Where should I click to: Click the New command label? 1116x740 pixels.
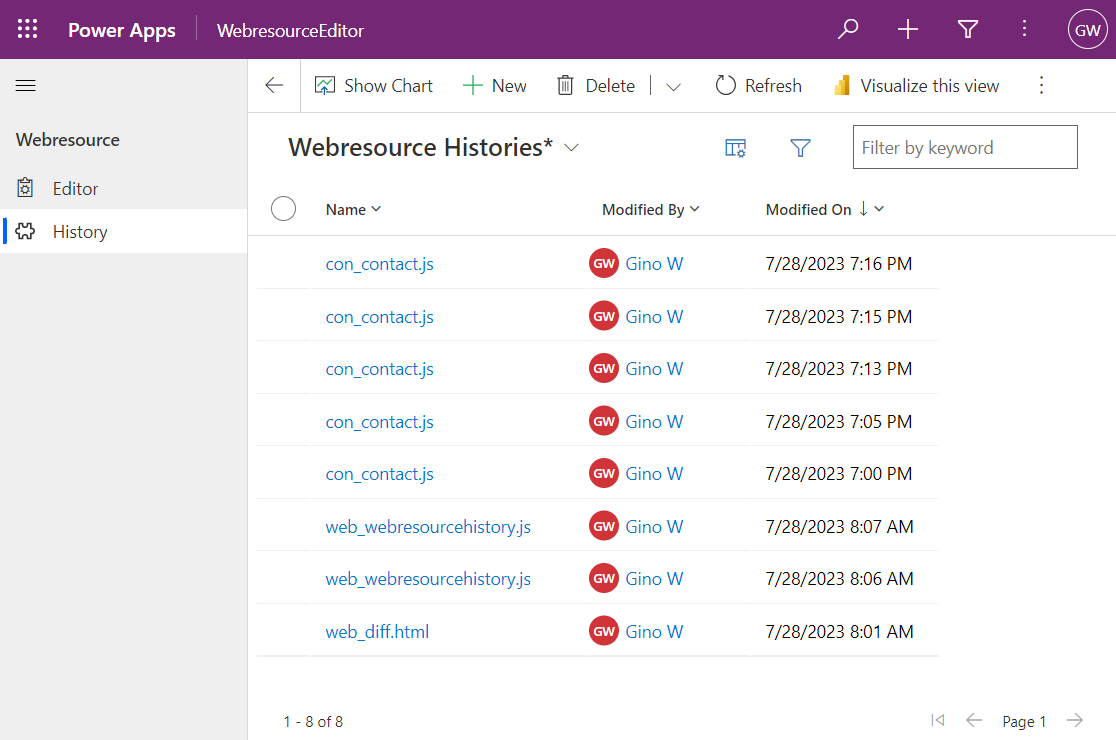point(509,86)
